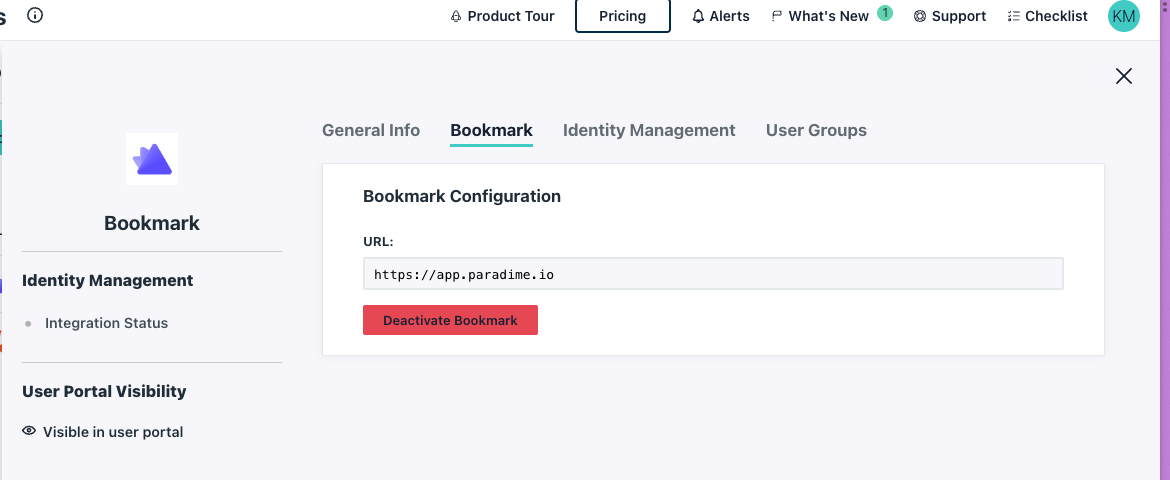1170x480 pixels.
Task: Click the Checklist list icon
Action: click(1013, 16)
